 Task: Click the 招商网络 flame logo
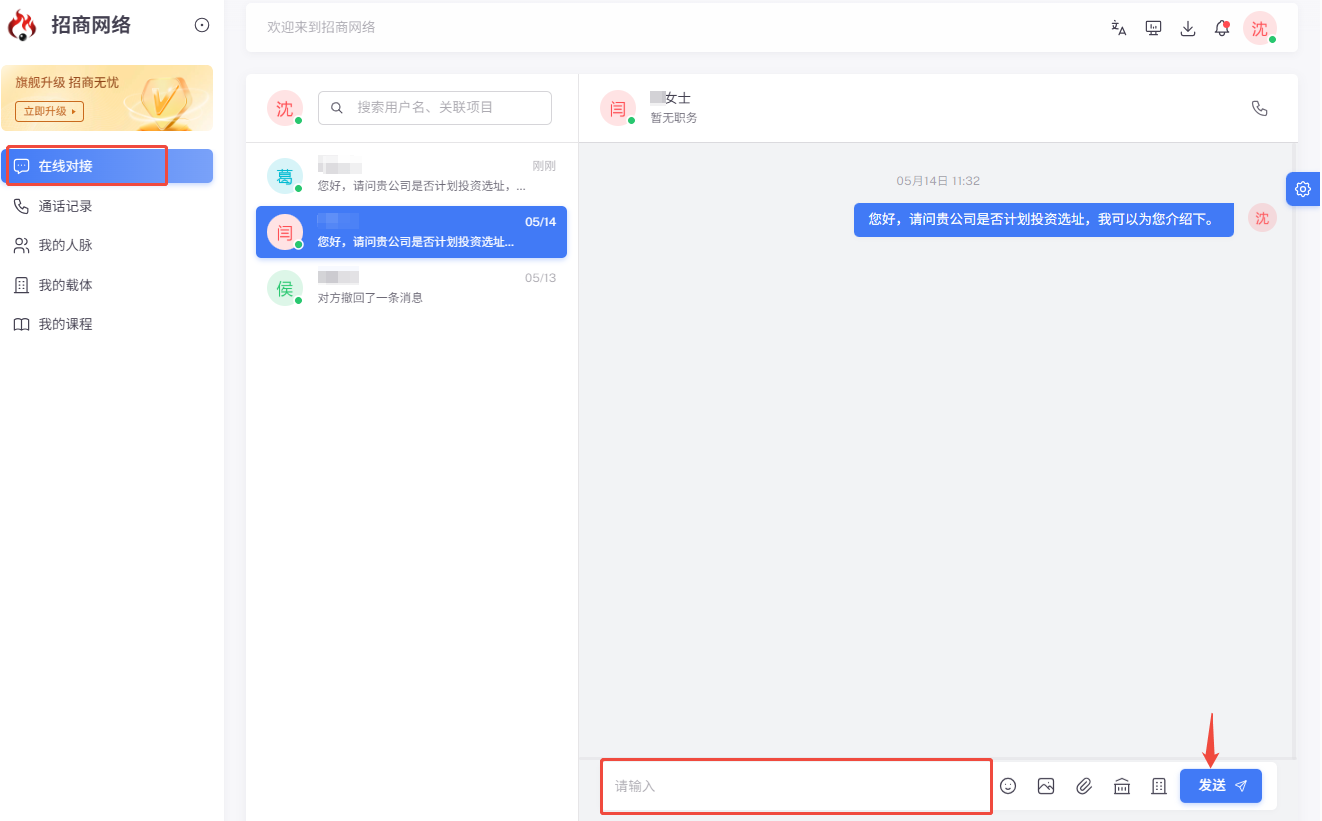[x=22, y=26]
